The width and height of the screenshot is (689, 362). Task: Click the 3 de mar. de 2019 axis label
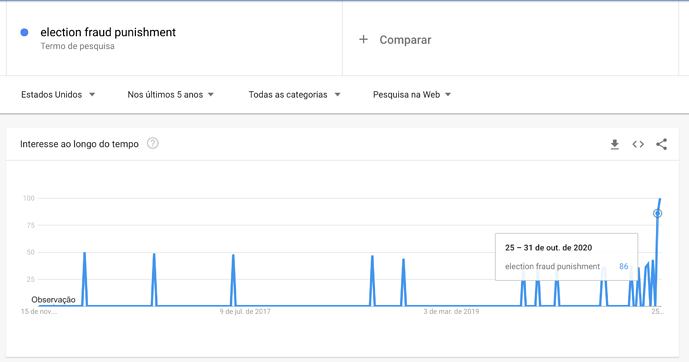(451, 311)
